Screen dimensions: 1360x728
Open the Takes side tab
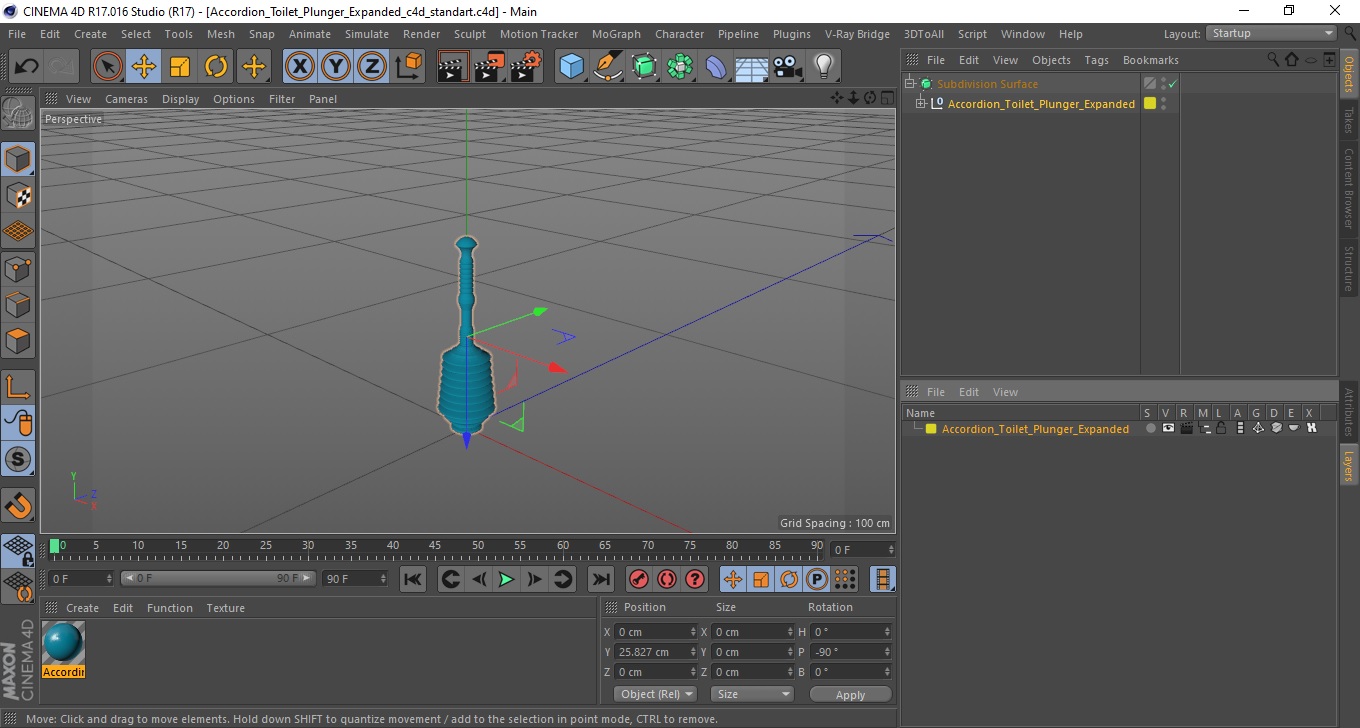(x=1349, y=120)
